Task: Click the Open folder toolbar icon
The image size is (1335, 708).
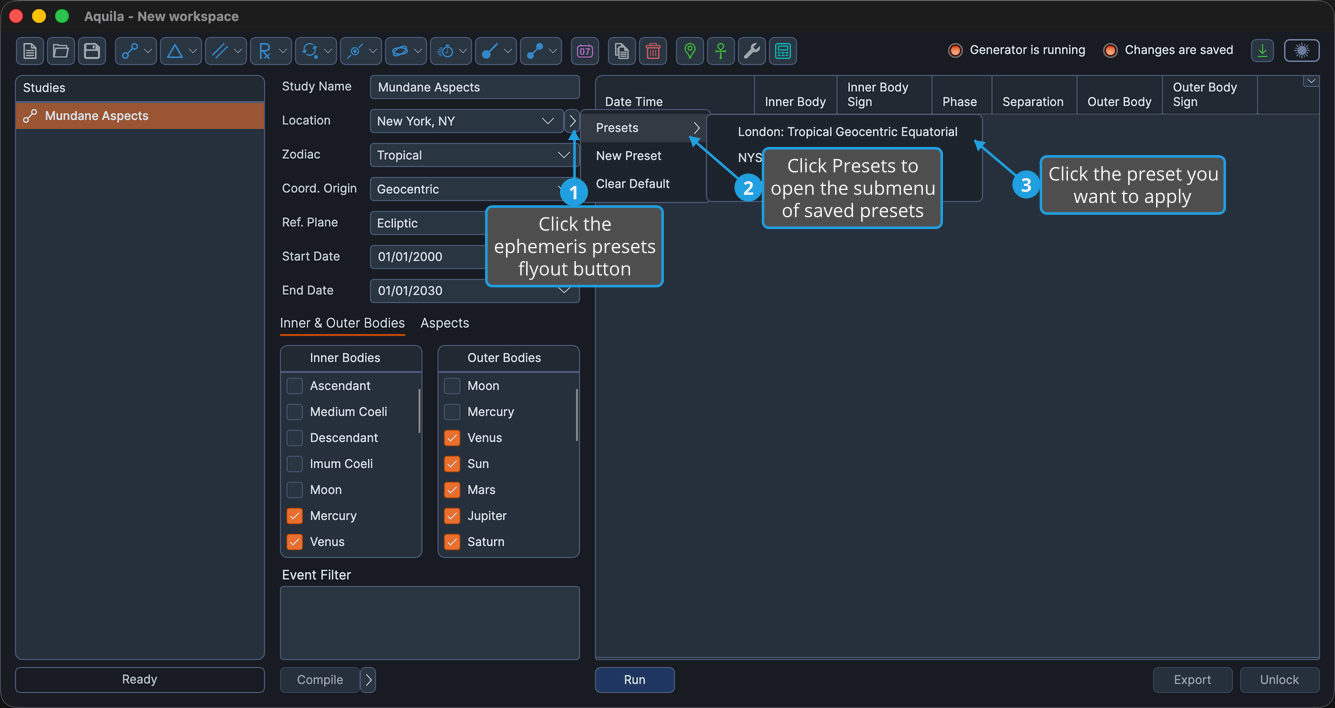Action: click(x=61, y=51)
